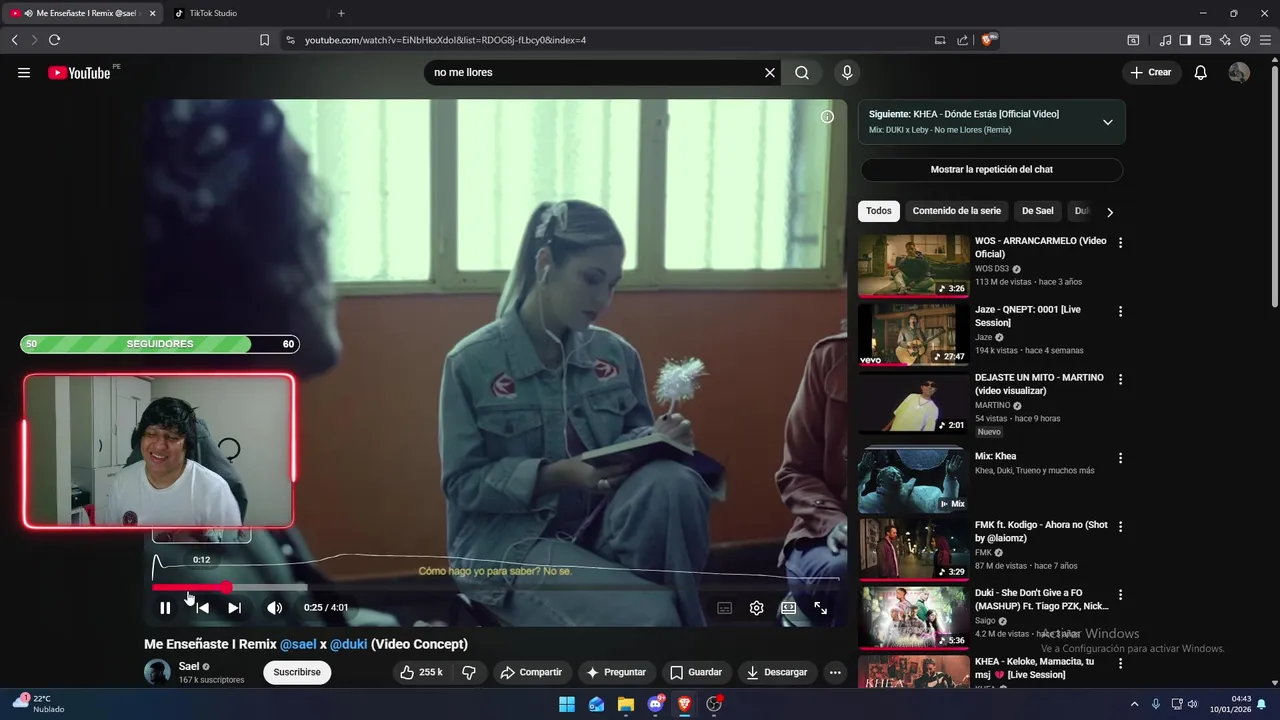Bookmark this page in the address bar
The image size is (1280, 720).
tap(264, 40)
